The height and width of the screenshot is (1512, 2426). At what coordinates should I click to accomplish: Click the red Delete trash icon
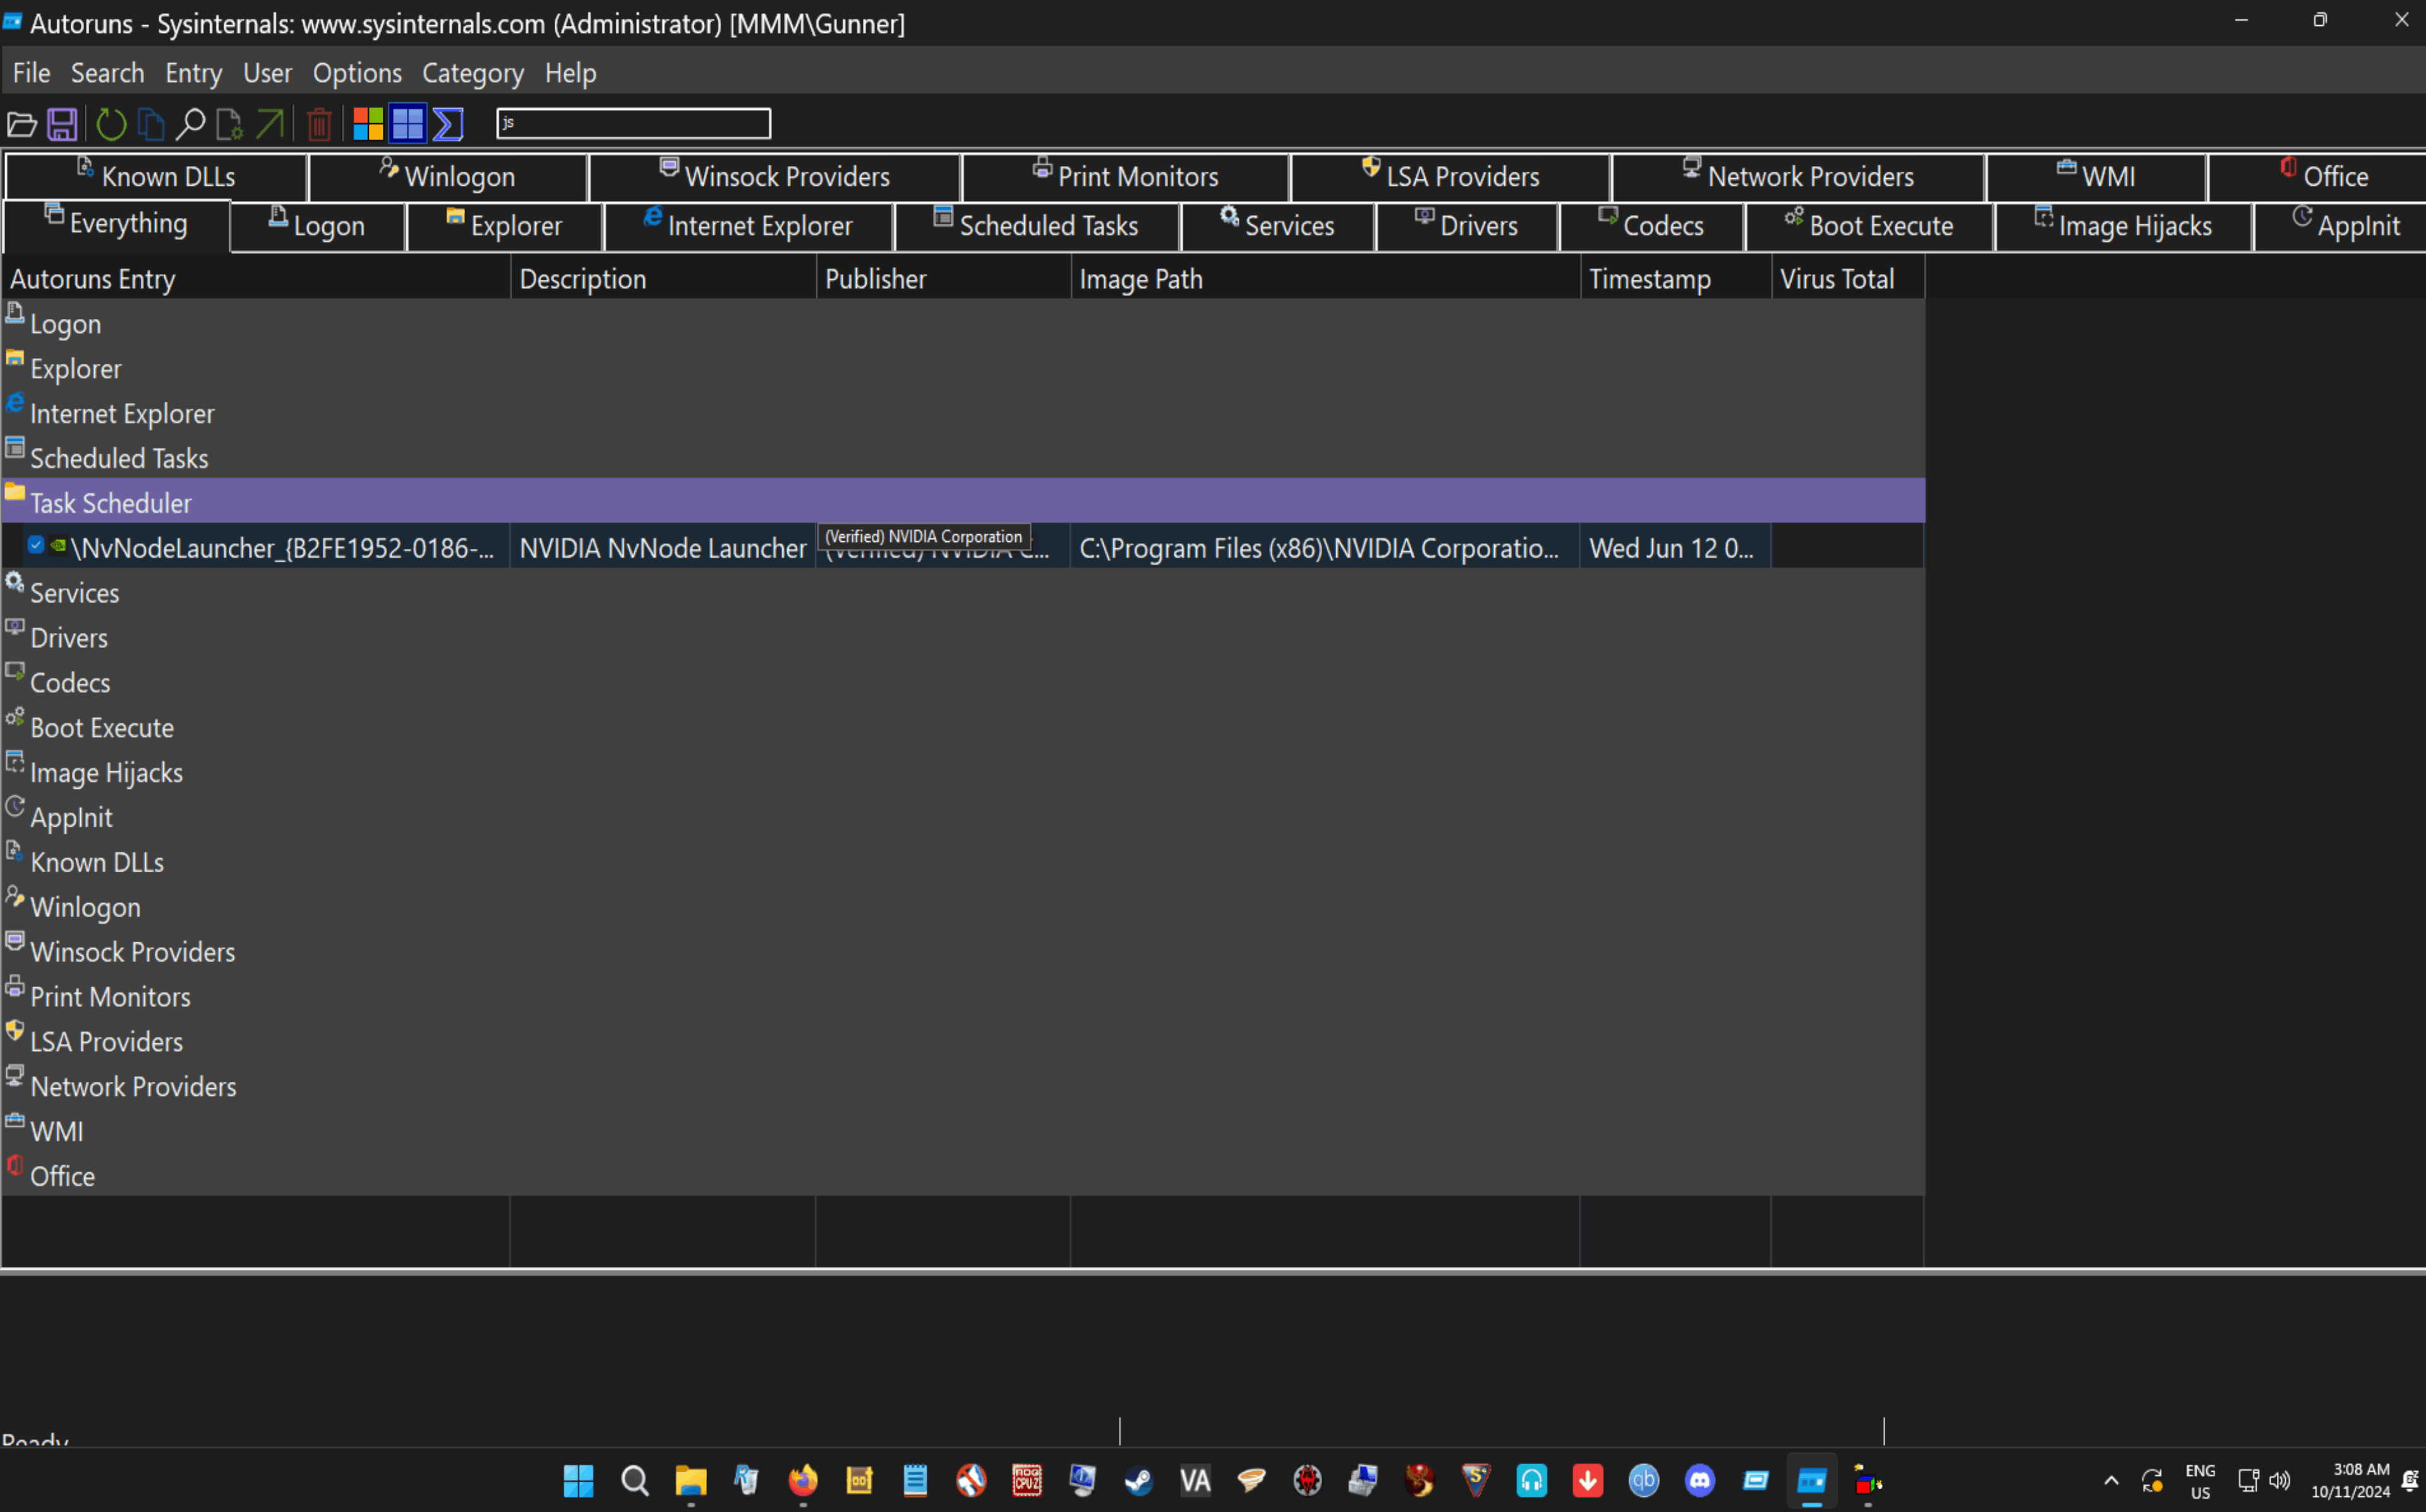click(319, 124)
